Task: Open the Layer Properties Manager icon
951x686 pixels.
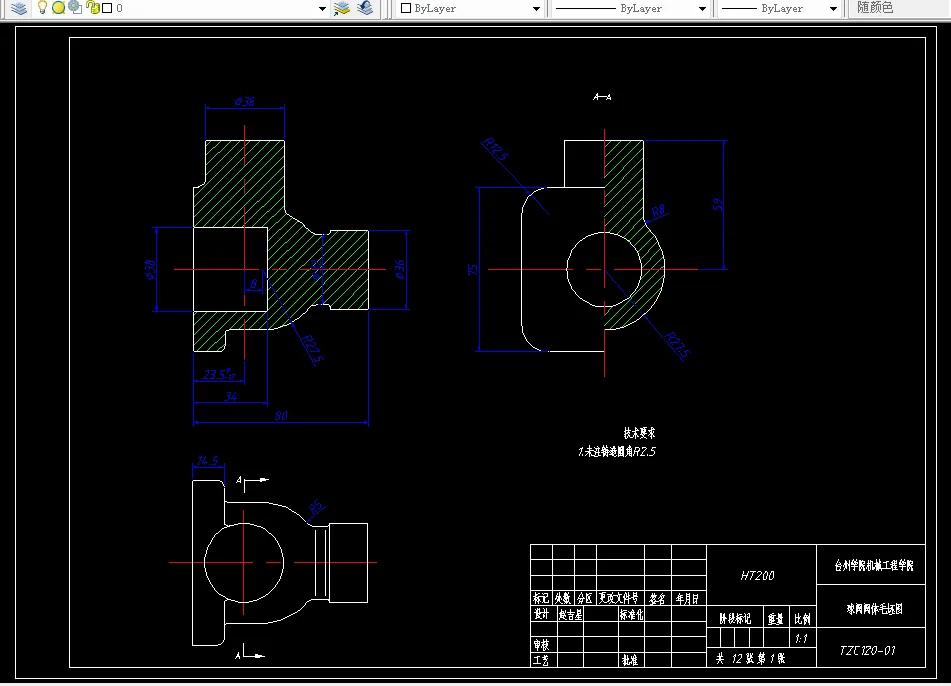Action: coord(19,8)
